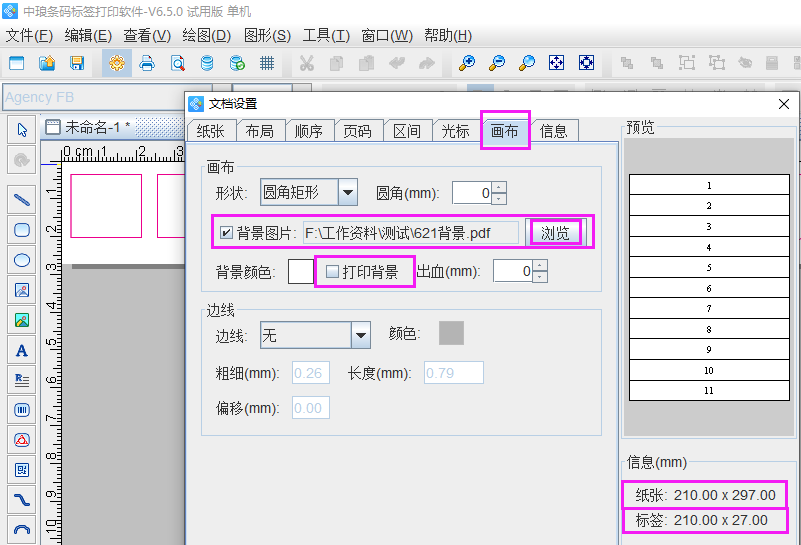
Task: Open the Agency FB font dropdown
Action: click(222, 97)
